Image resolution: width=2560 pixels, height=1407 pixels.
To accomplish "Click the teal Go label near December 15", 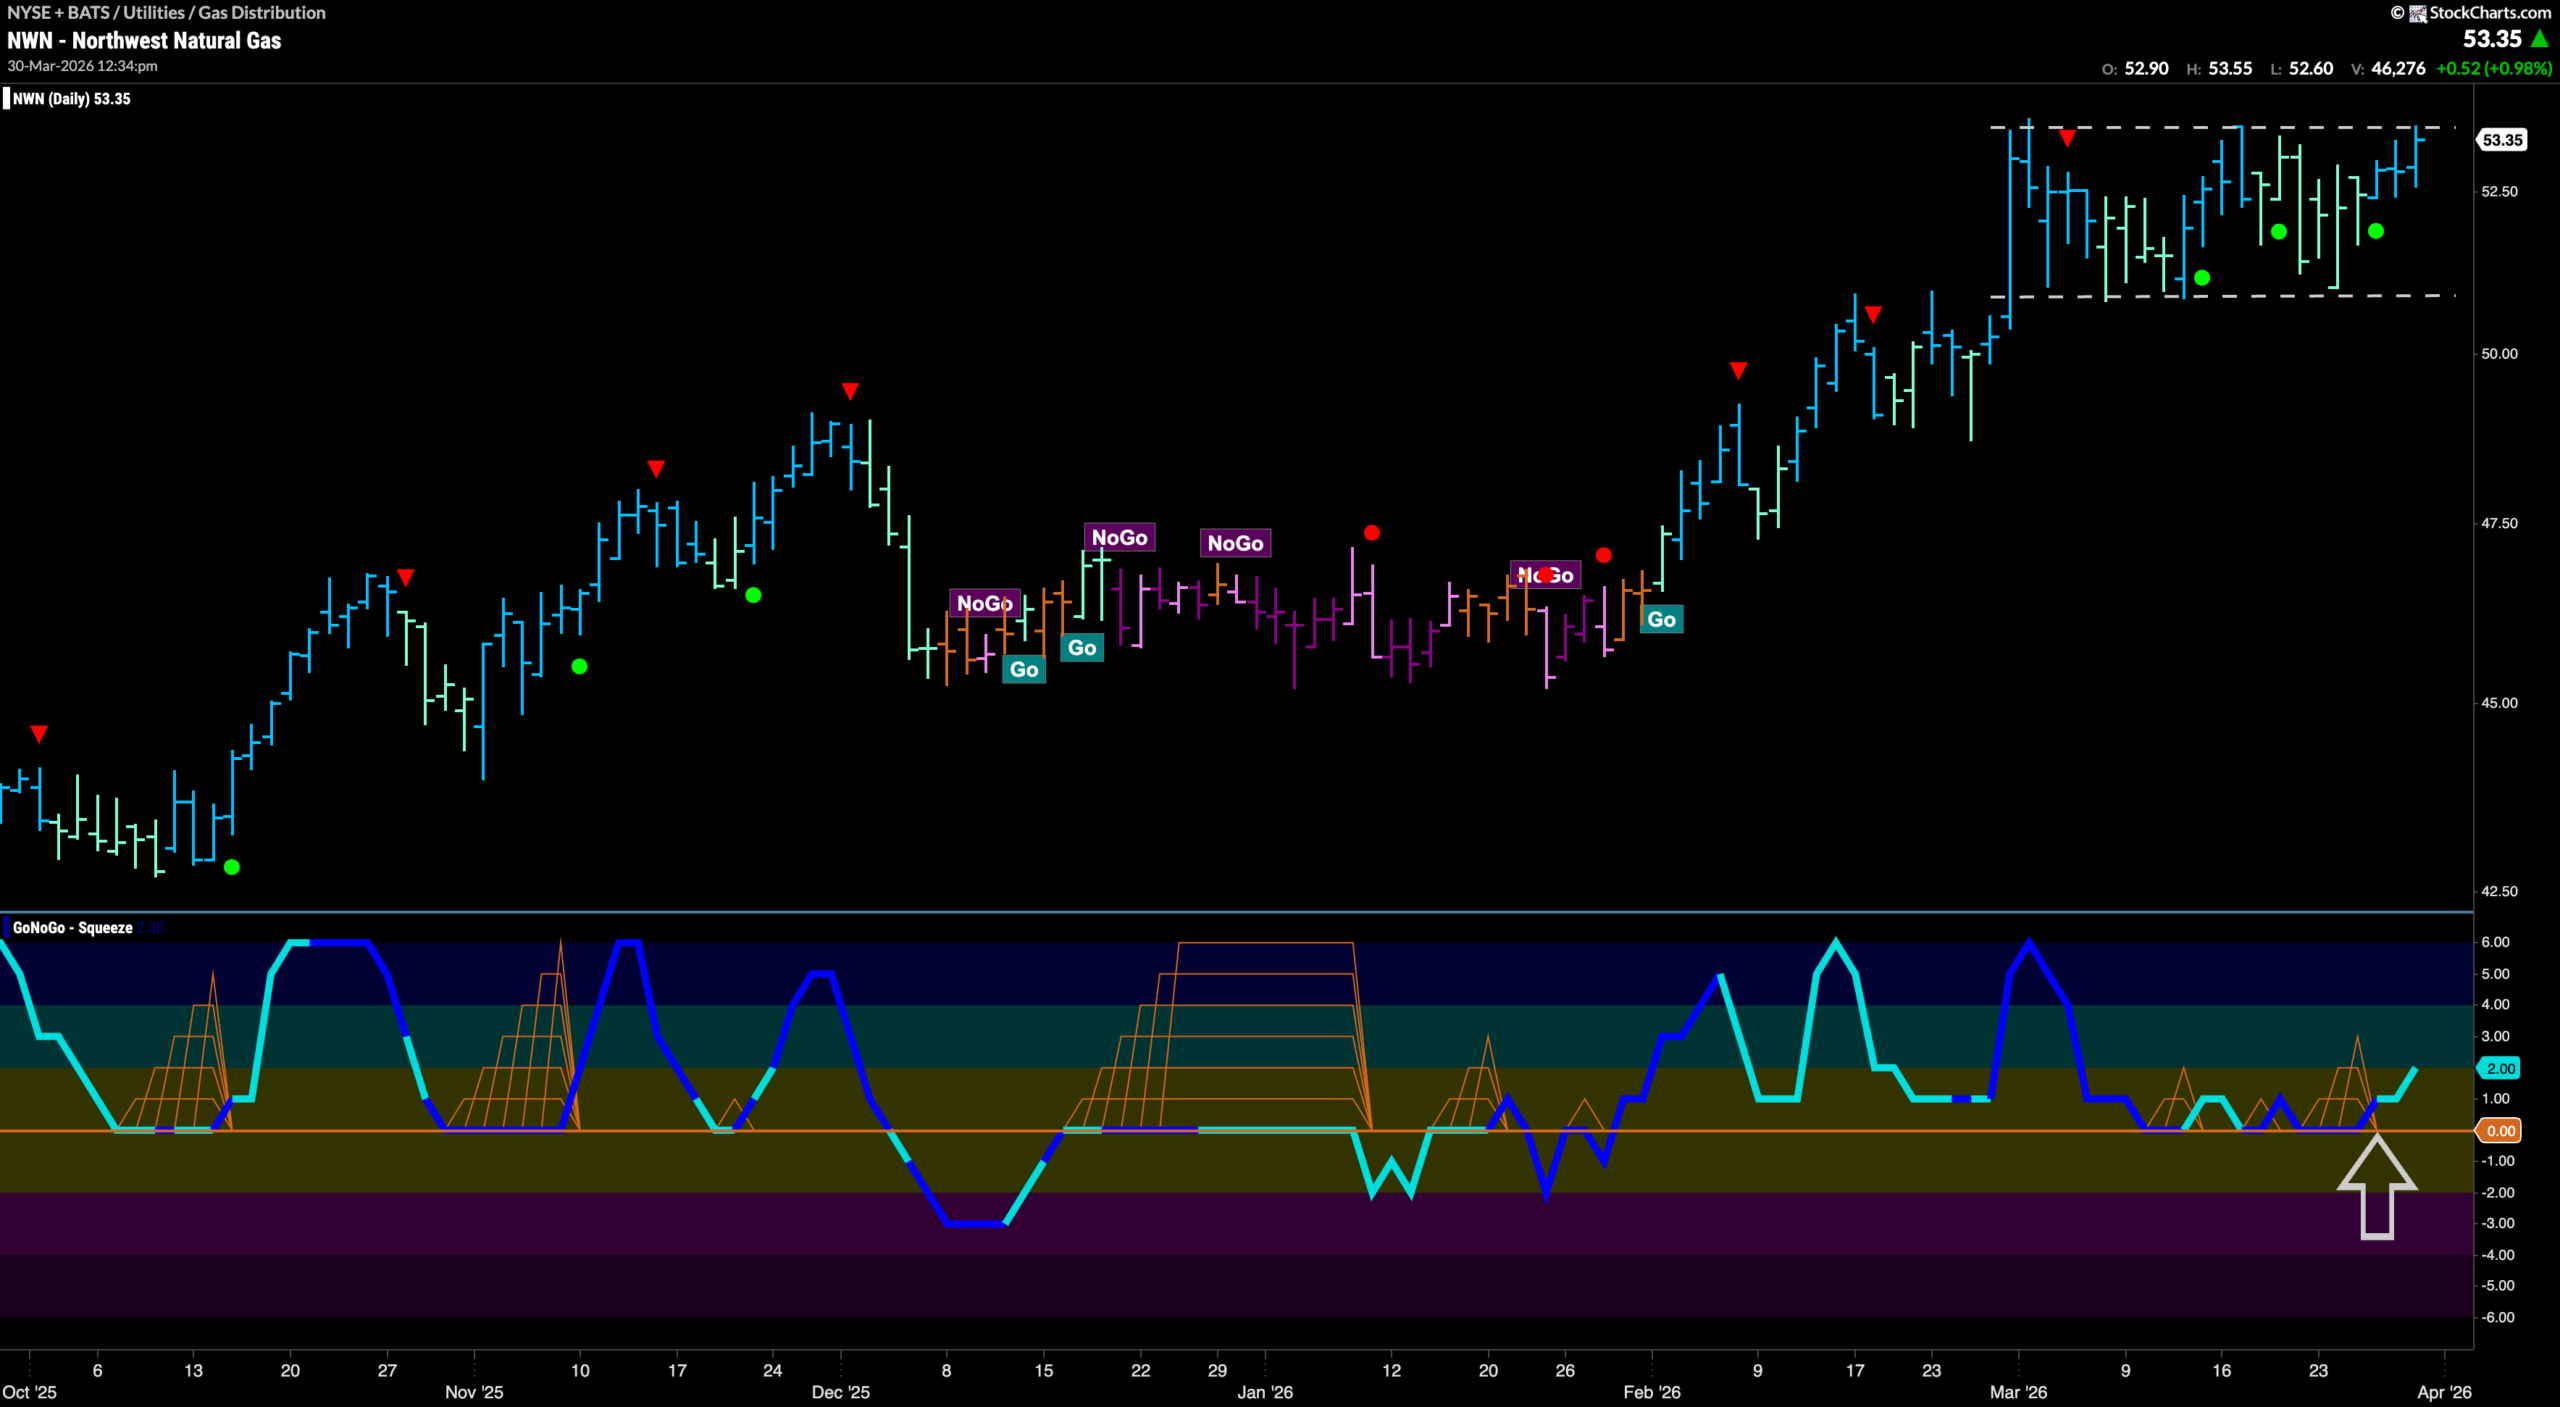I will pos(1024,669).
